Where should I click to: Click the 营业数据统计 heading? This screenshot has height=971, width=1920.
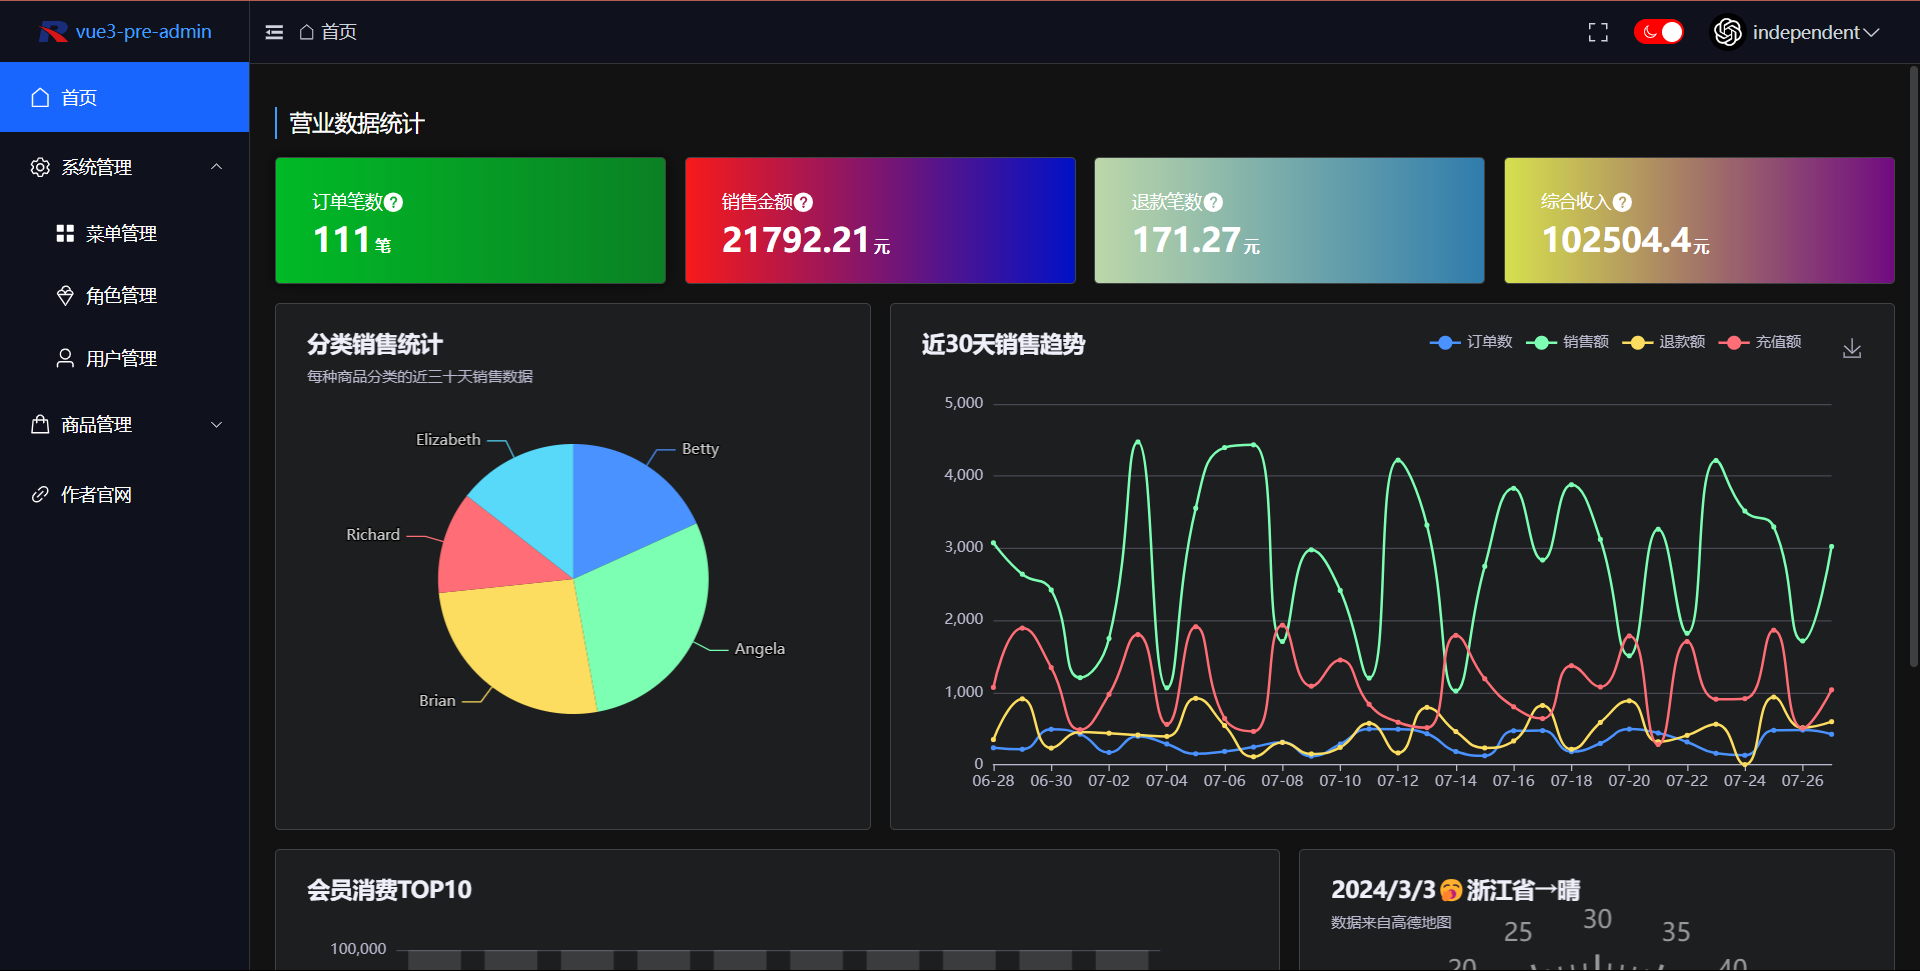click(357, 123)
